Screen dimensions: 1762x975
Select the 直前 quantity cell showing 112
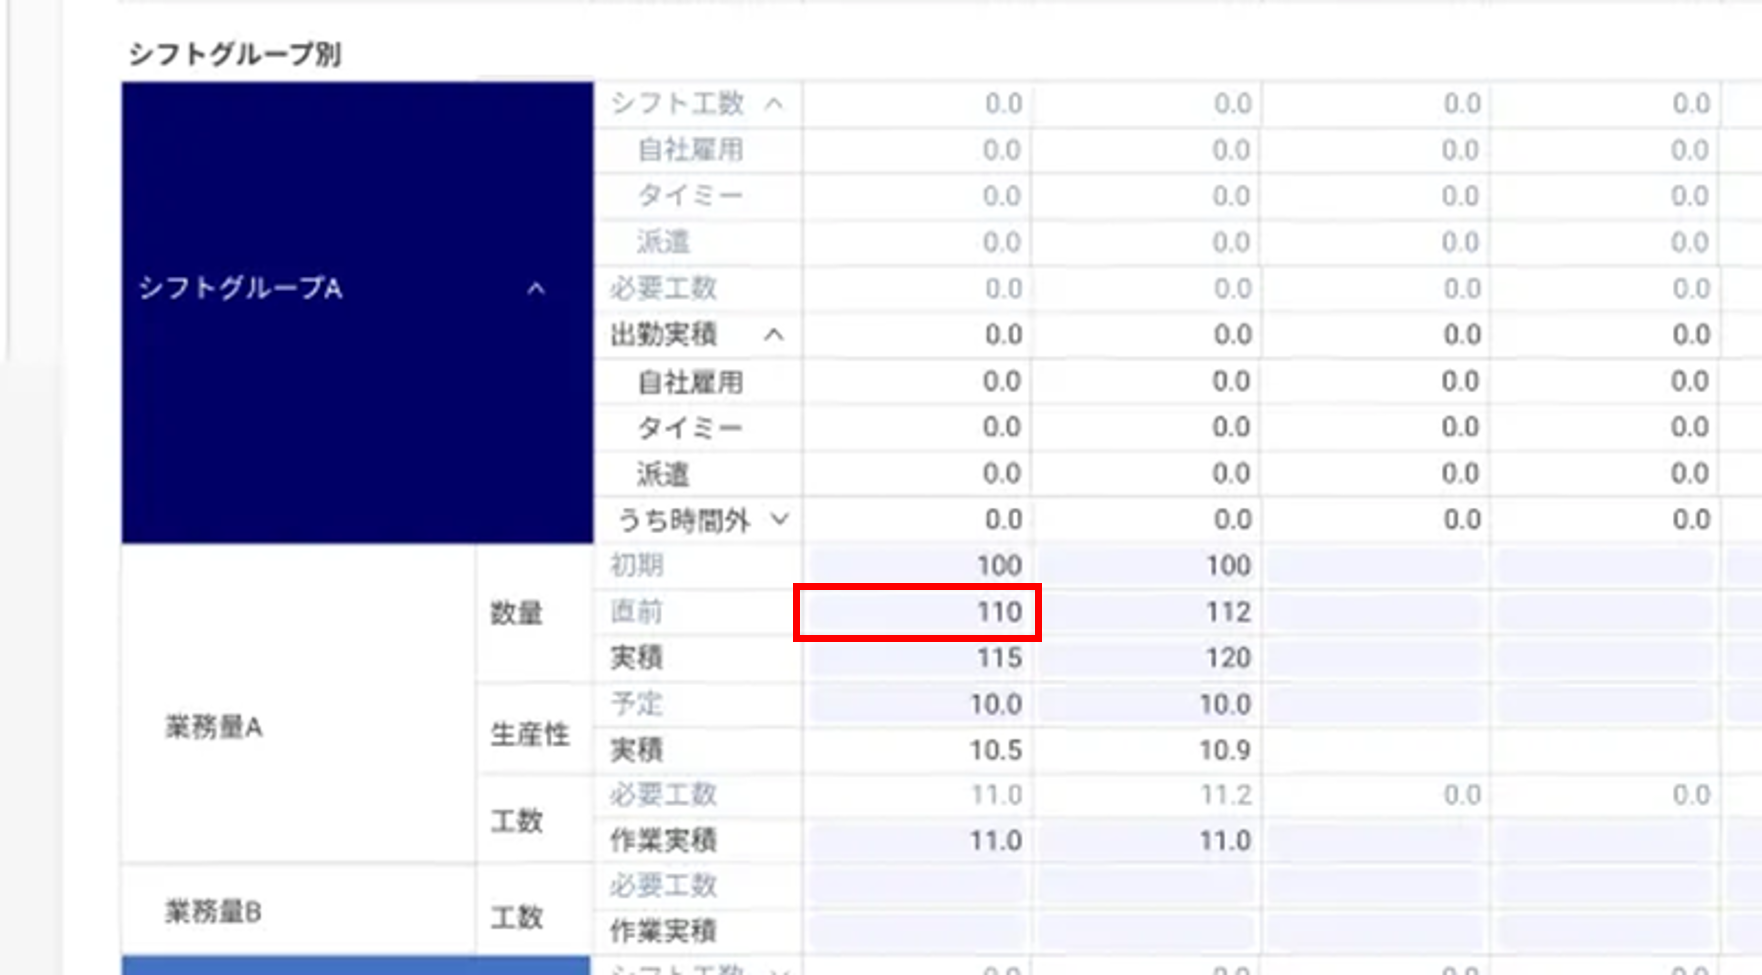(1147, 612)
